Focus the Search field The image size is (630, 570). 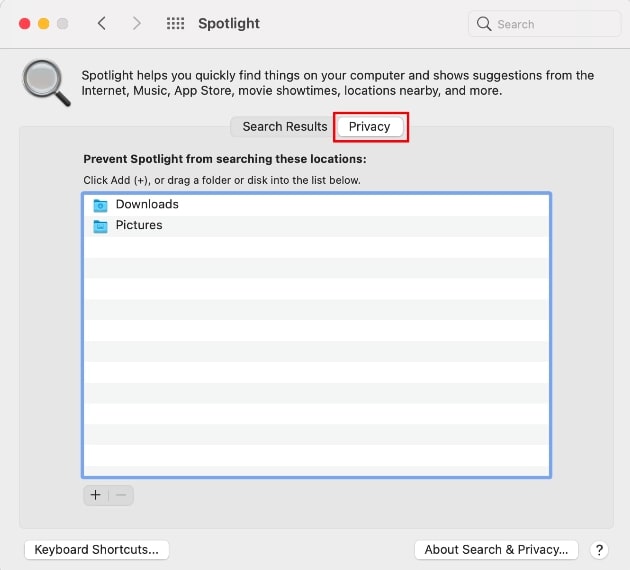coord(544,24)
